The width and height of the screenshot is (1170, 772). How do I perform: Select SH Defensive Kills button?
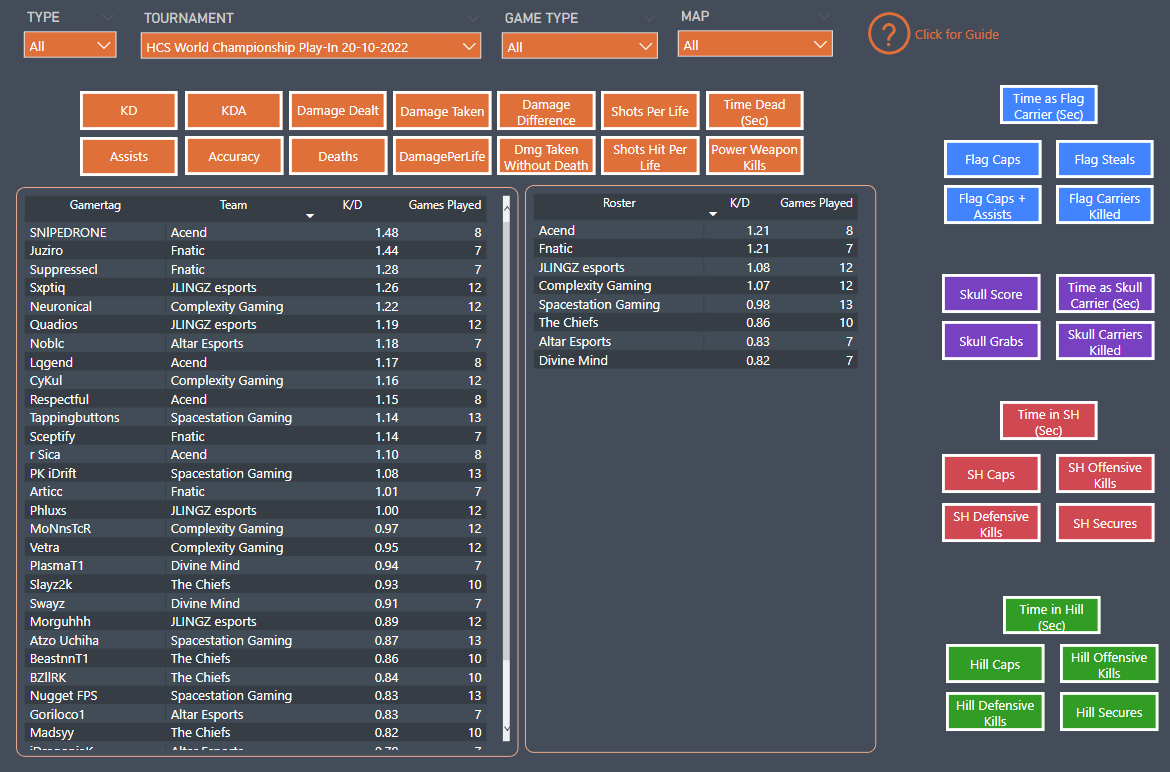[991, 523]
